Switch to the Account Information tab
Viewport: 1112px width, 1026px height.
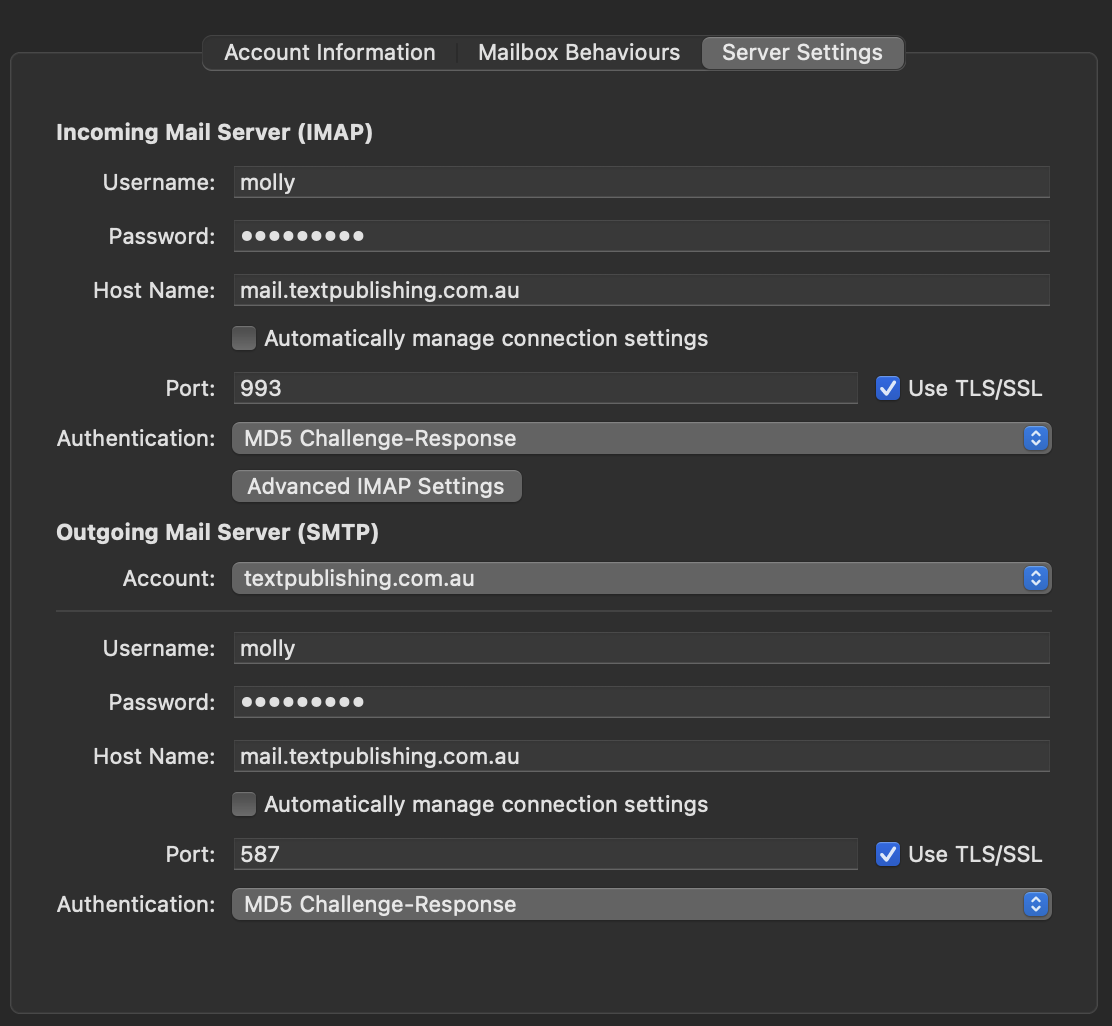(x=329, y=53)
